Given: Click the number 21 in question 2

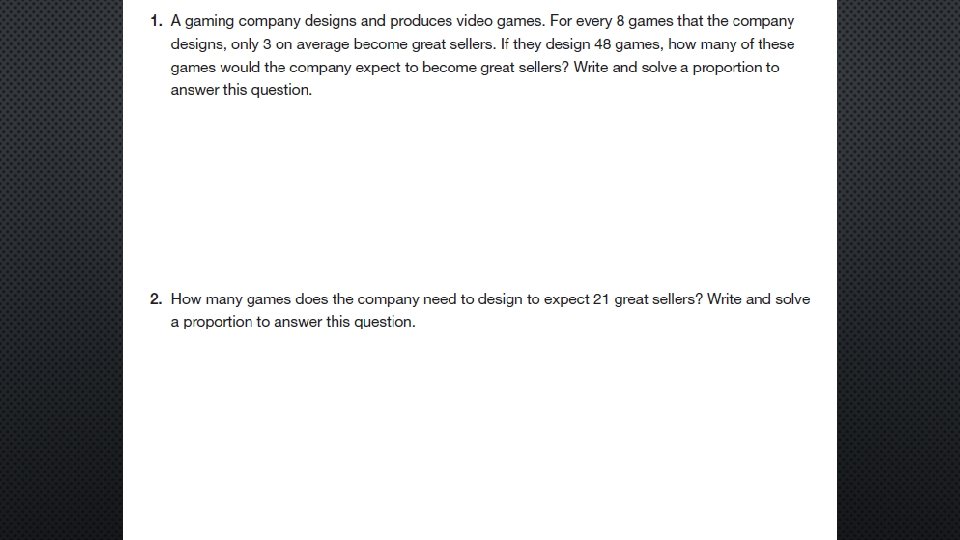Looking at the screenshot, I should [601, 299].
